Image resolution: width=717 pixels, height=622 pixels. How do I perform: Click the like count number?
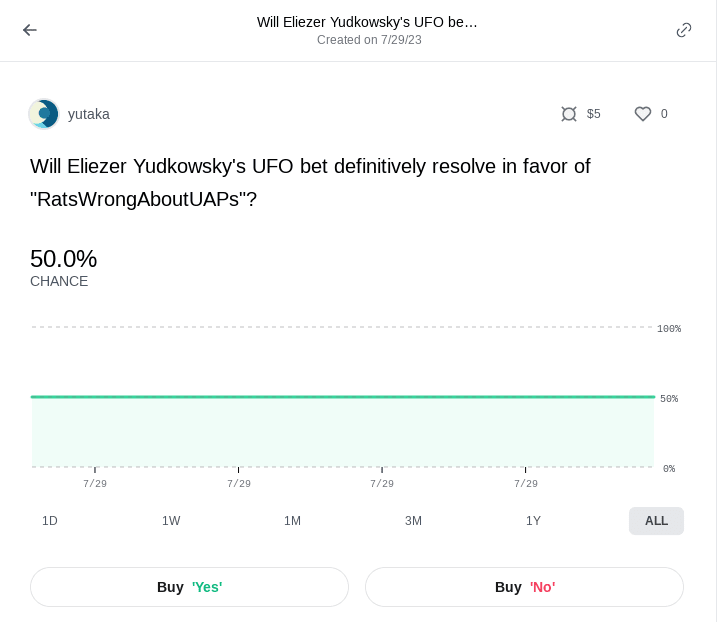664,114
